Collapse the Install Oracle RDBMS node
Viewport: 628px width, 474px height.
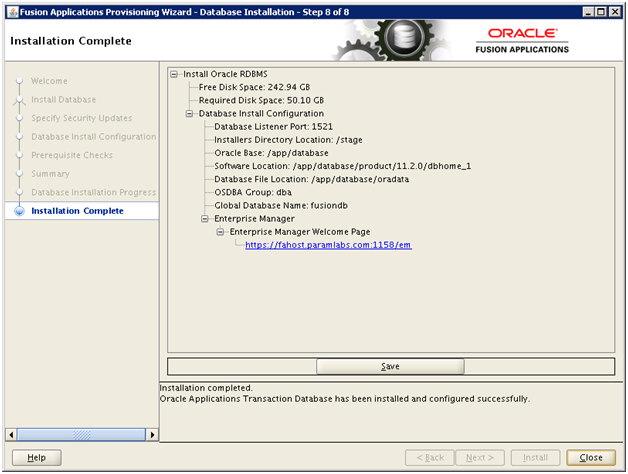(174, 74)
